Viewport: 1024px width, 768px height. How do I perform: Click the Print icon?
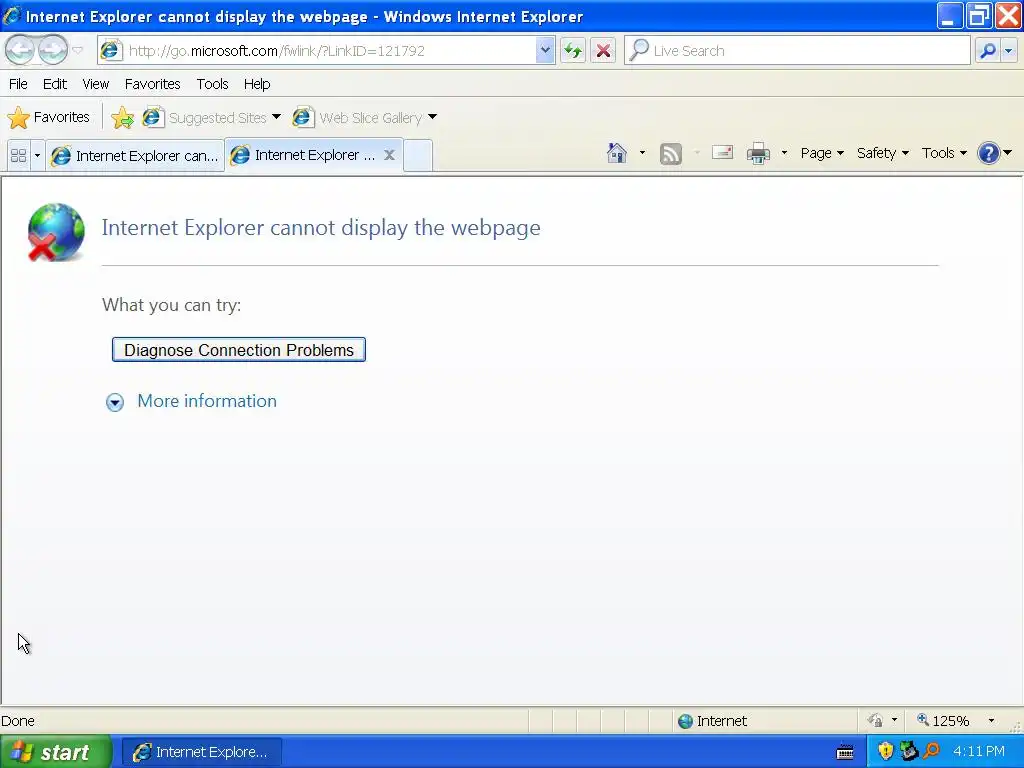(x=758, y=153)
